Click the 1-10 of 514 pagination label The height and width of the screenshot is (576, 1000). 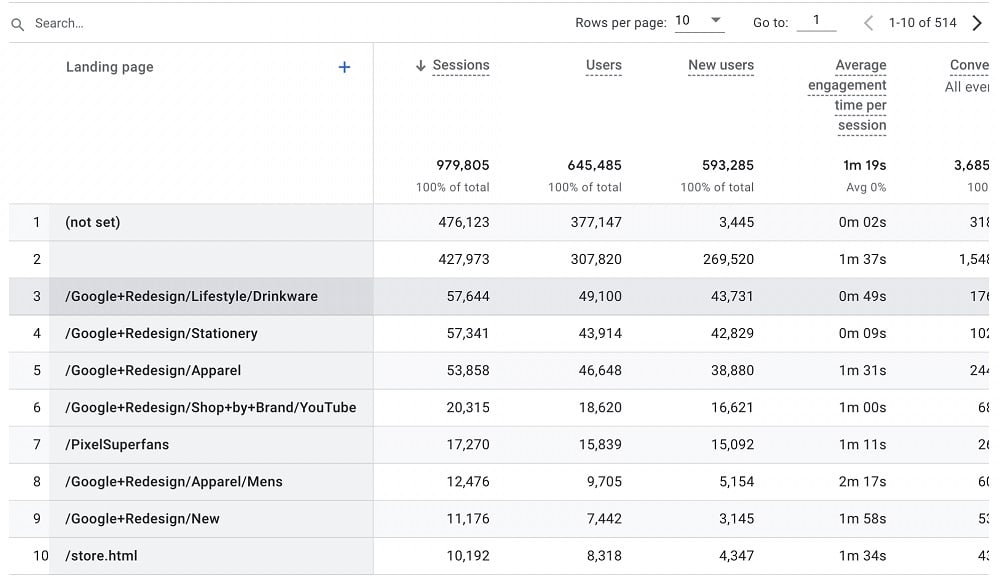922,22
